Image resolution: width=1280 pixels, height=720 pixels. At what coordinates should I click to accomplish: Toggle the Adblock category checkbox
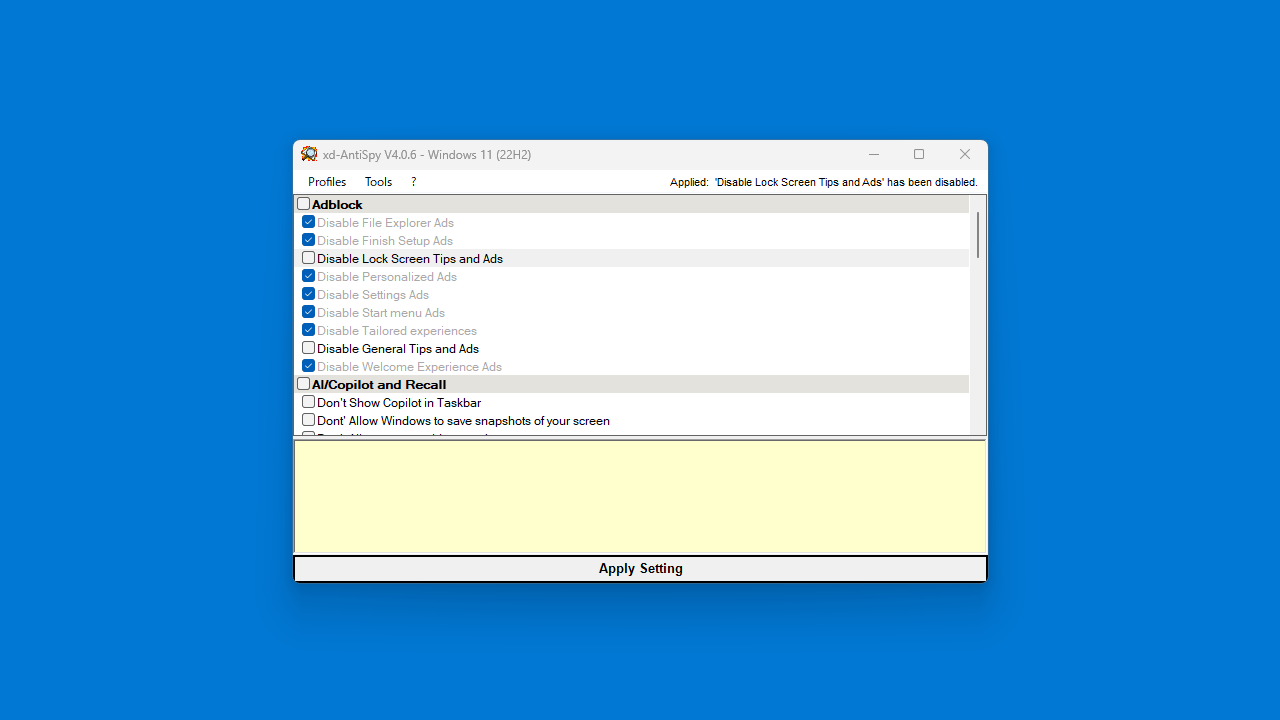pyautogui.click(x=304, y=204)
